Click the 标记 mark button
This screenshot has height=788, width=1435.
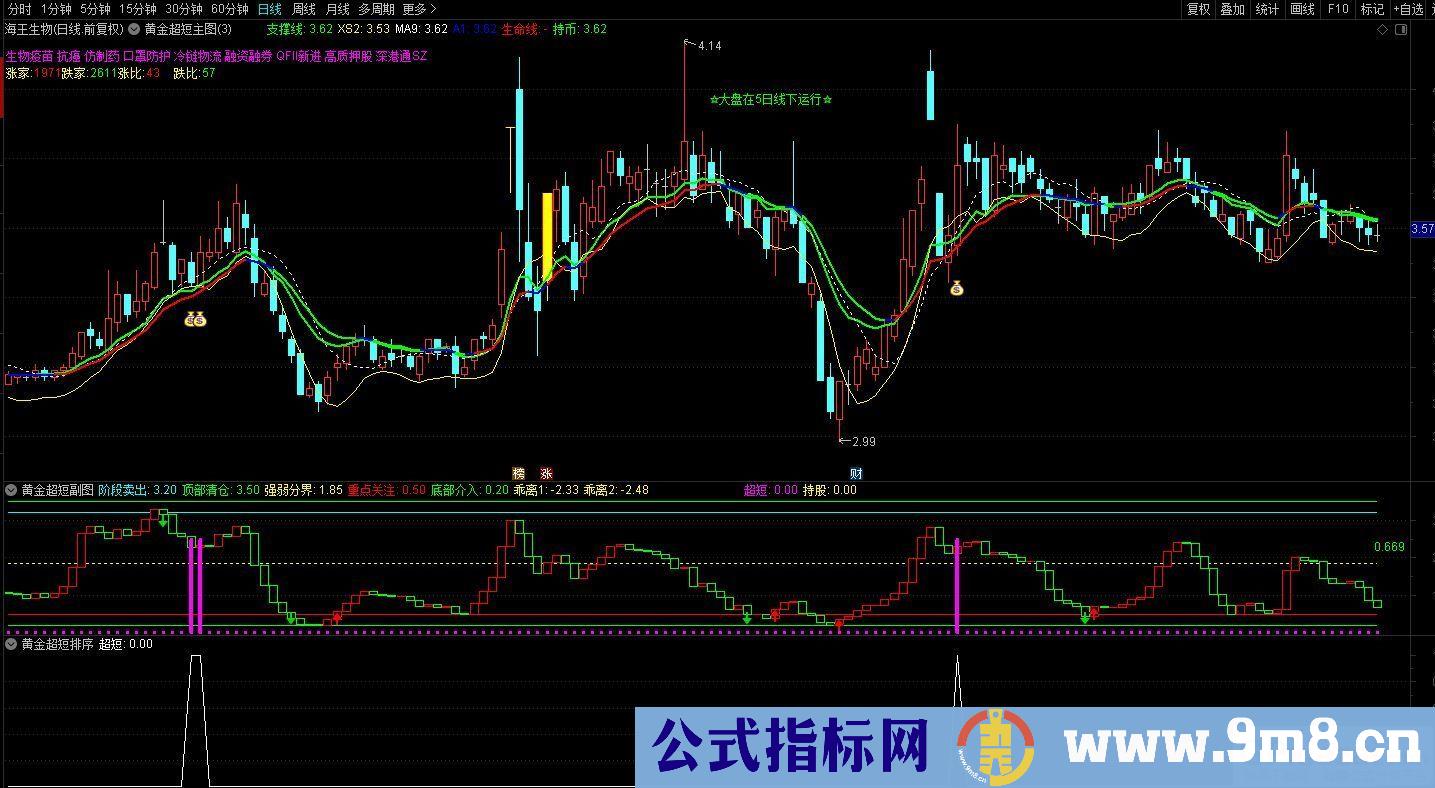pyautogui.click(x=1372, y=9)
